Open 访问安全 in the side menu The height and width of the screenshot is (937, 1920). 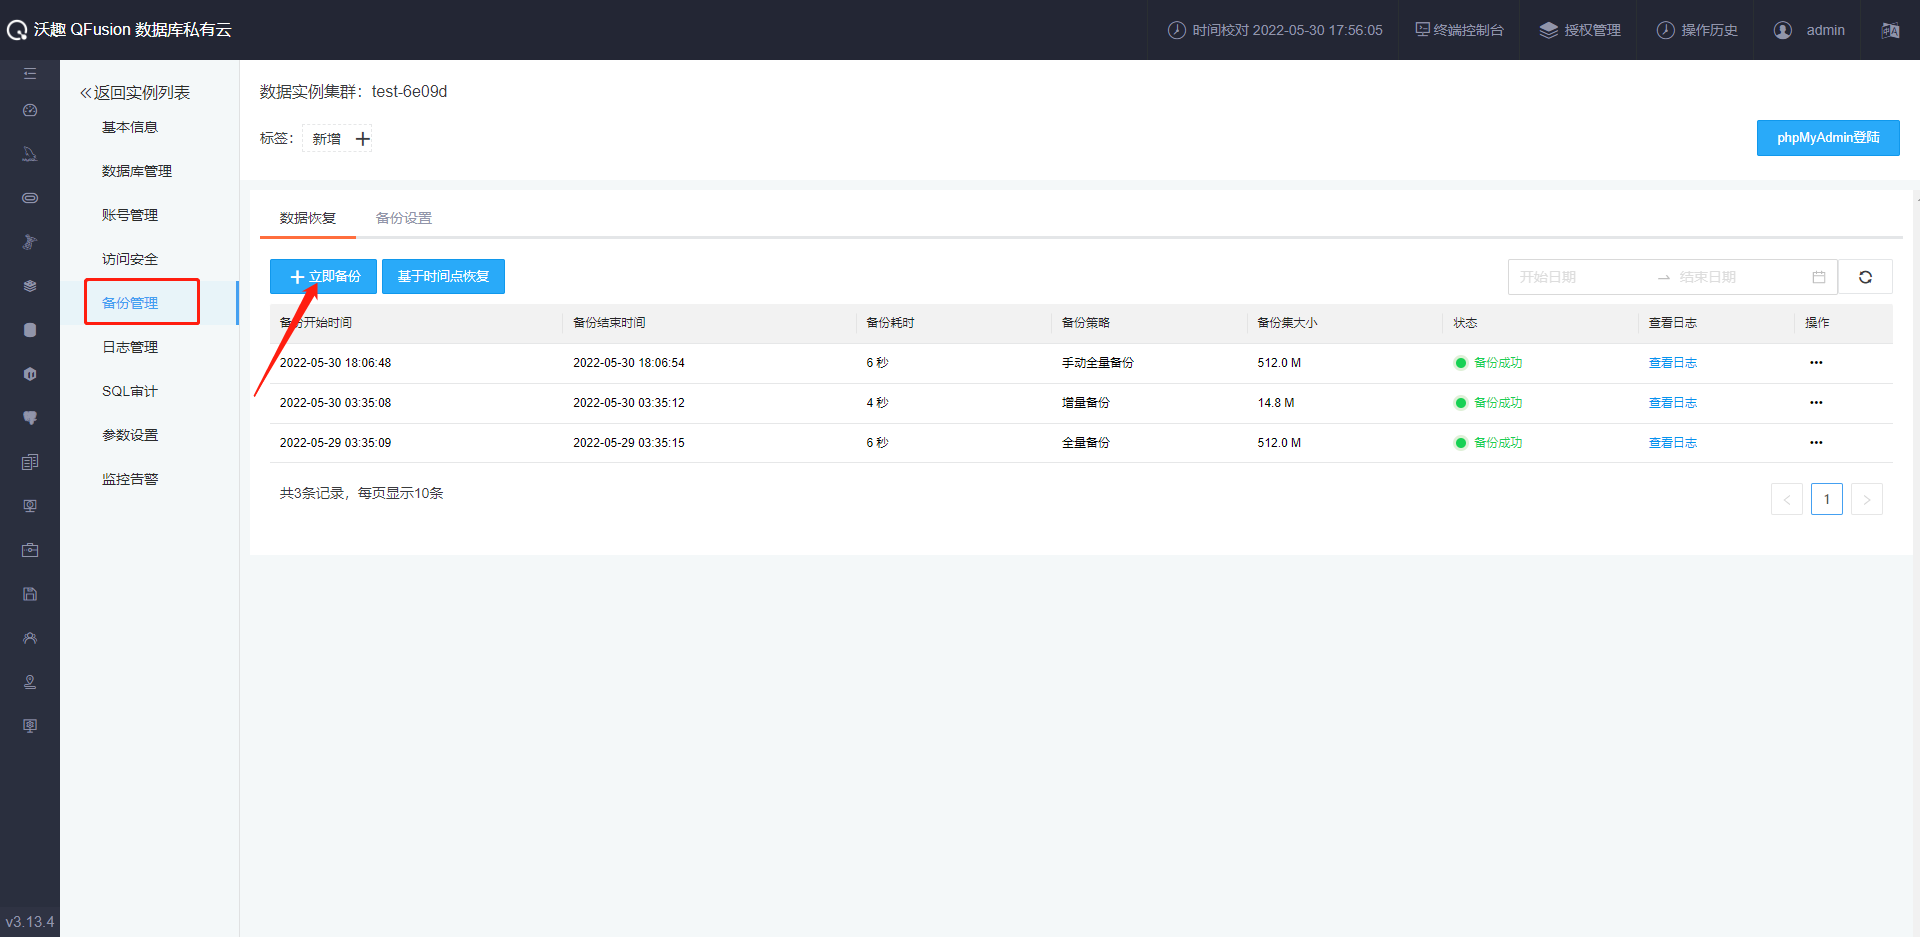[130, 259]
